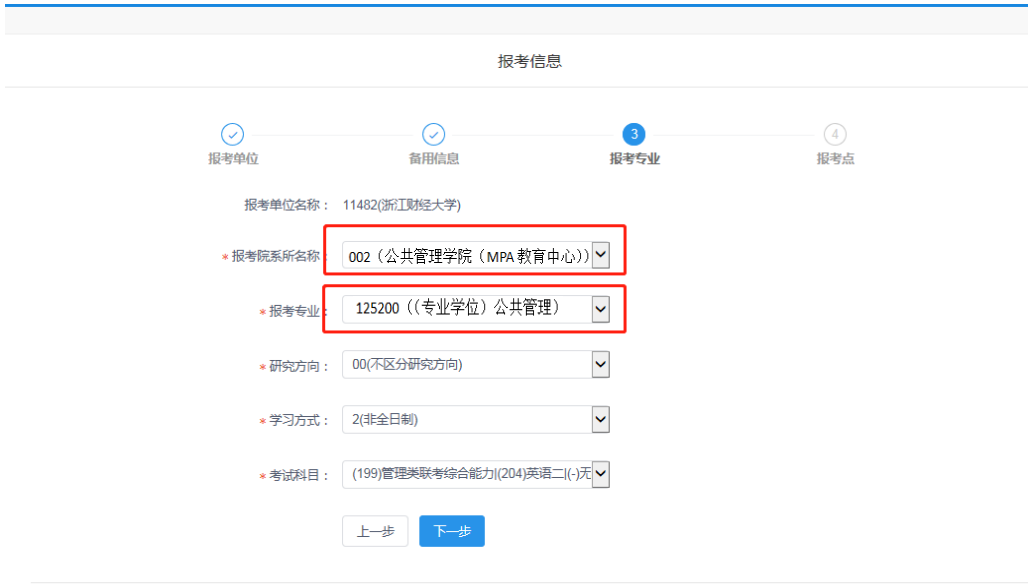1032x587 pixels.
Task: Click the 报考院系所名称 field label
Action: coord(279,257)
